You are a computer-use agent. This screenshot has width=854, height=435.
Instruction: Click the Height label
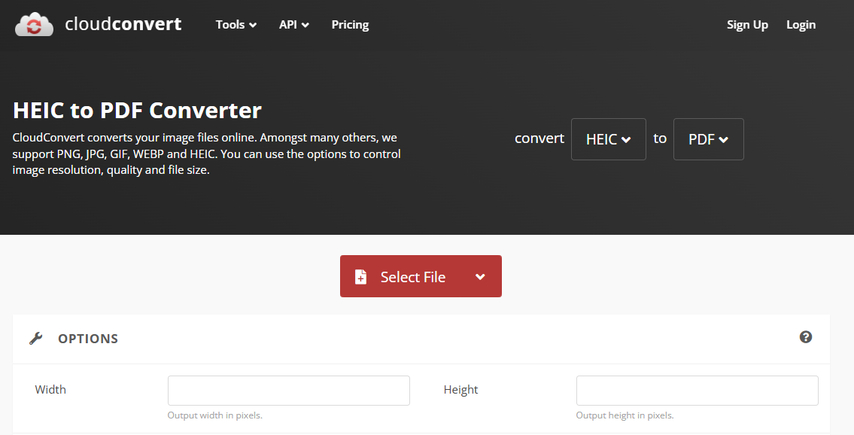coord(461,390)
